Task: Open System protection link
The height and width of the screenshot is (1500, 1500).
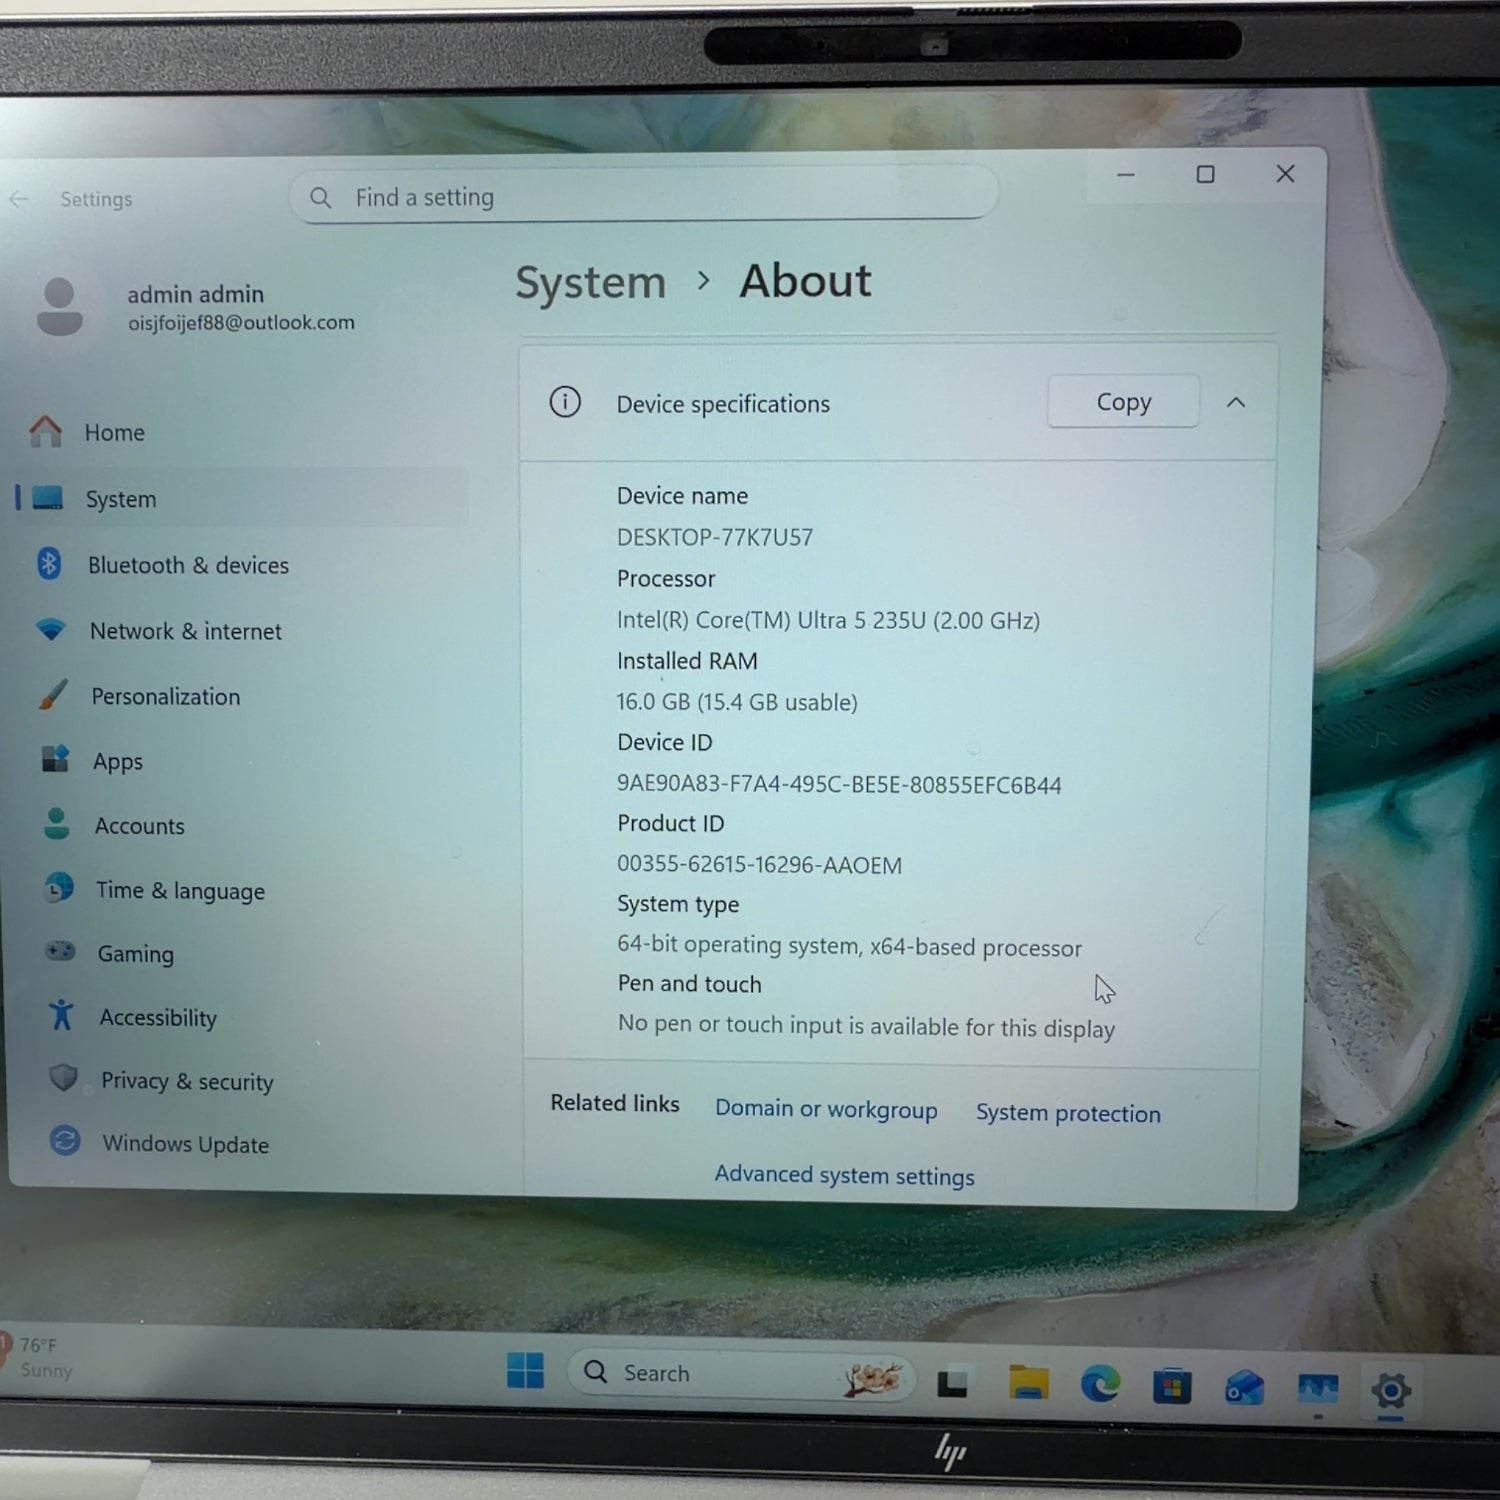Action: [x=1068, y=1113]
